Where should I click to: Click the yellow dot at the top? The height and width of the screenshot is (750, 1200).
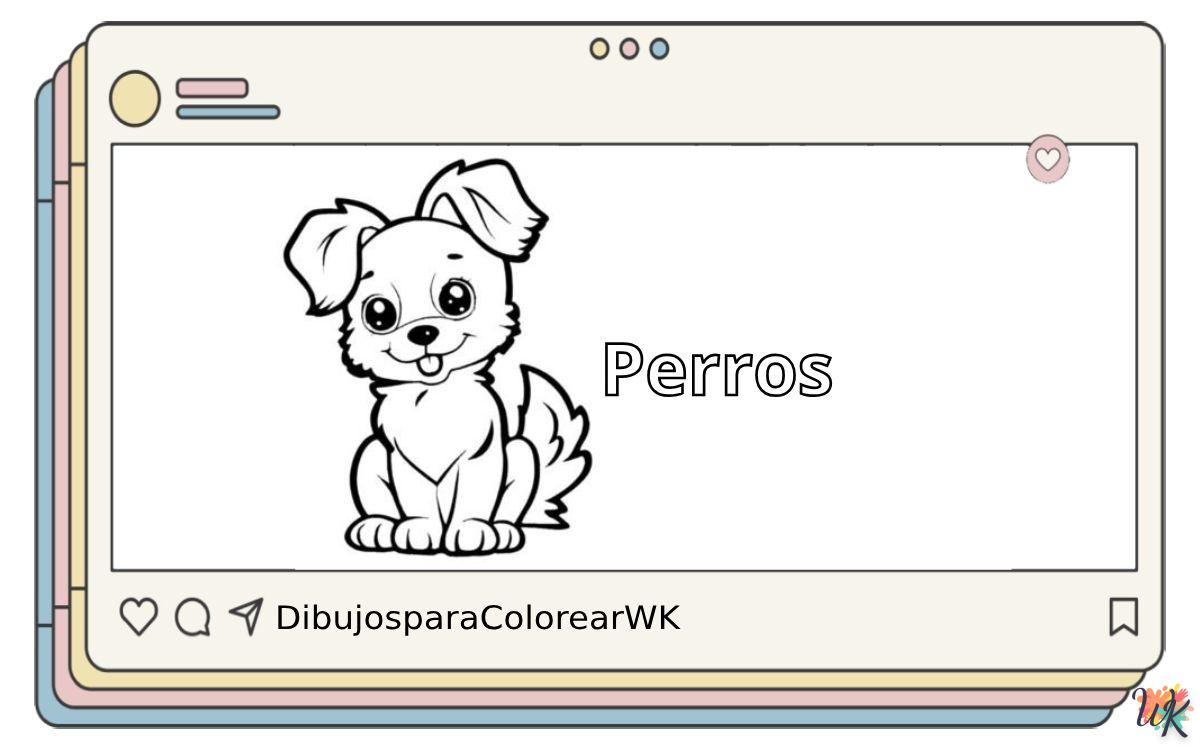599,49
